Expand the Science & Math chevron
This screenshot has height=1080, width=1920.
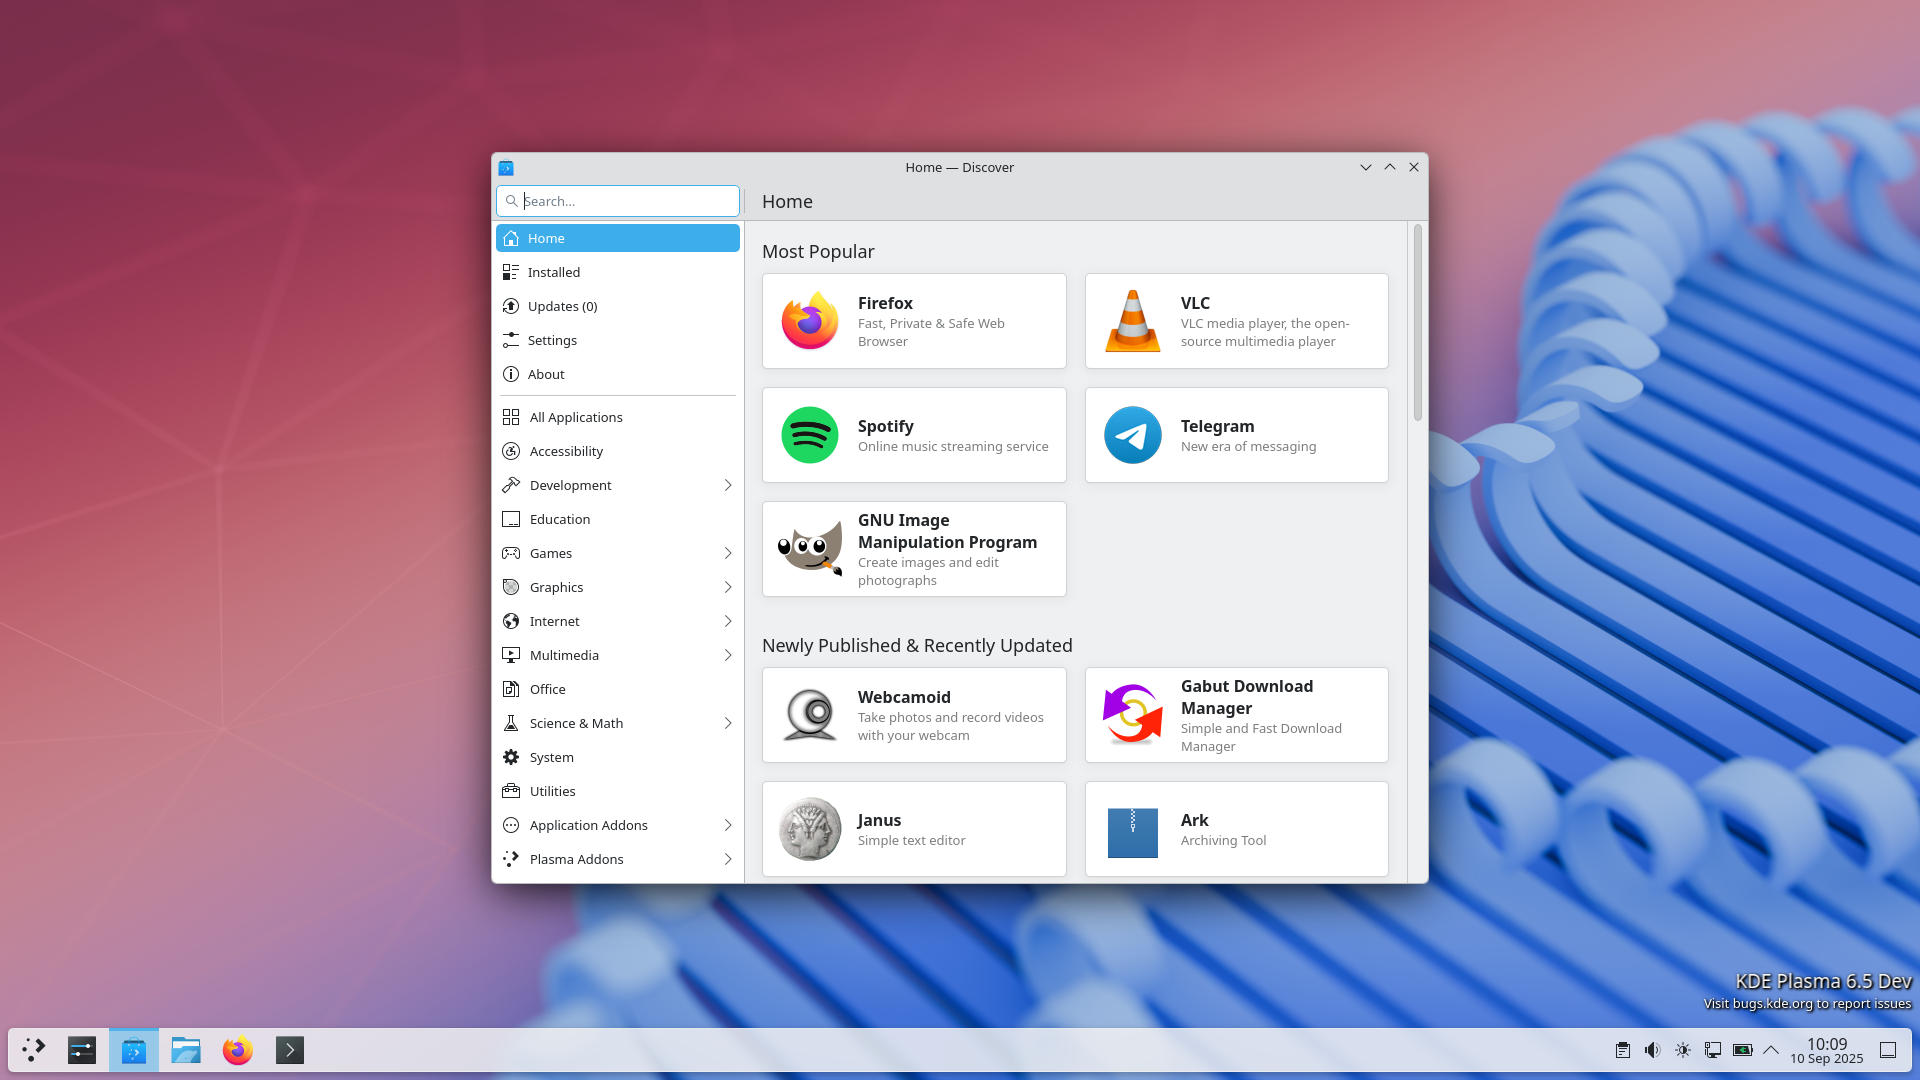coord(727,723)
